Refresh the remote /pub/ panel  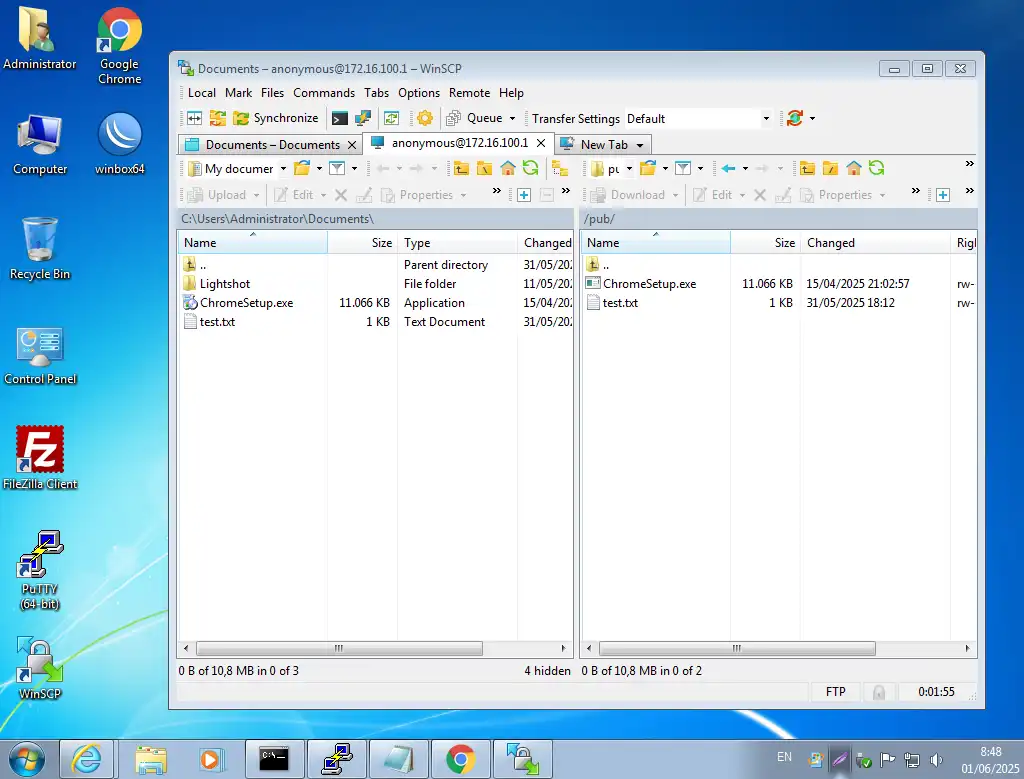876,168
